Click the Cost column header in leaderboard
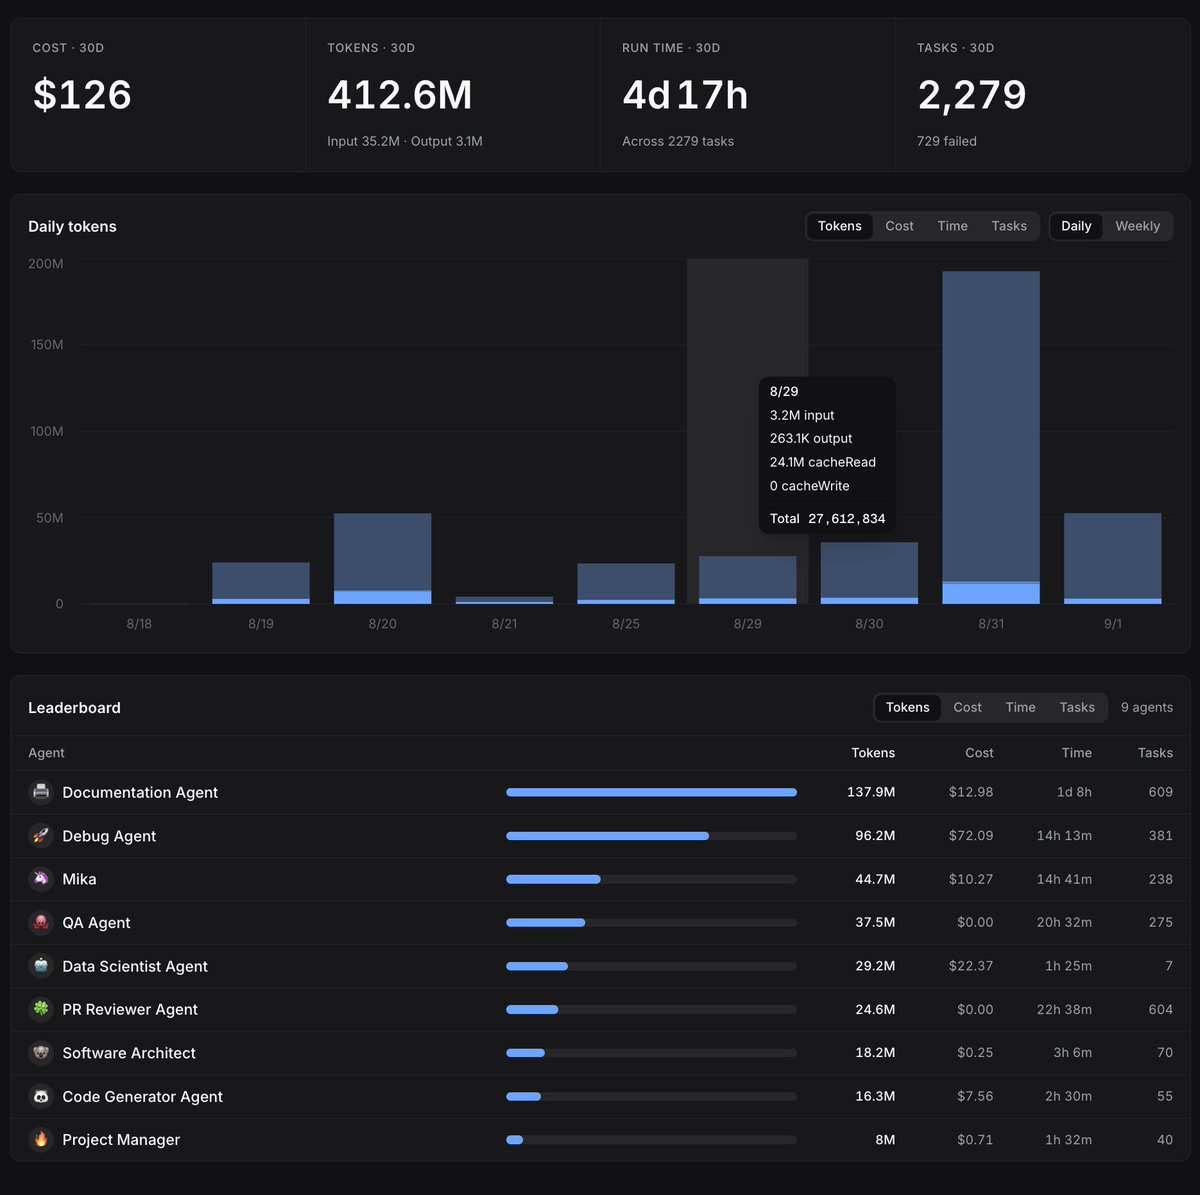Viewport: 1200px width, 1195px height. (x=979, y=753)
